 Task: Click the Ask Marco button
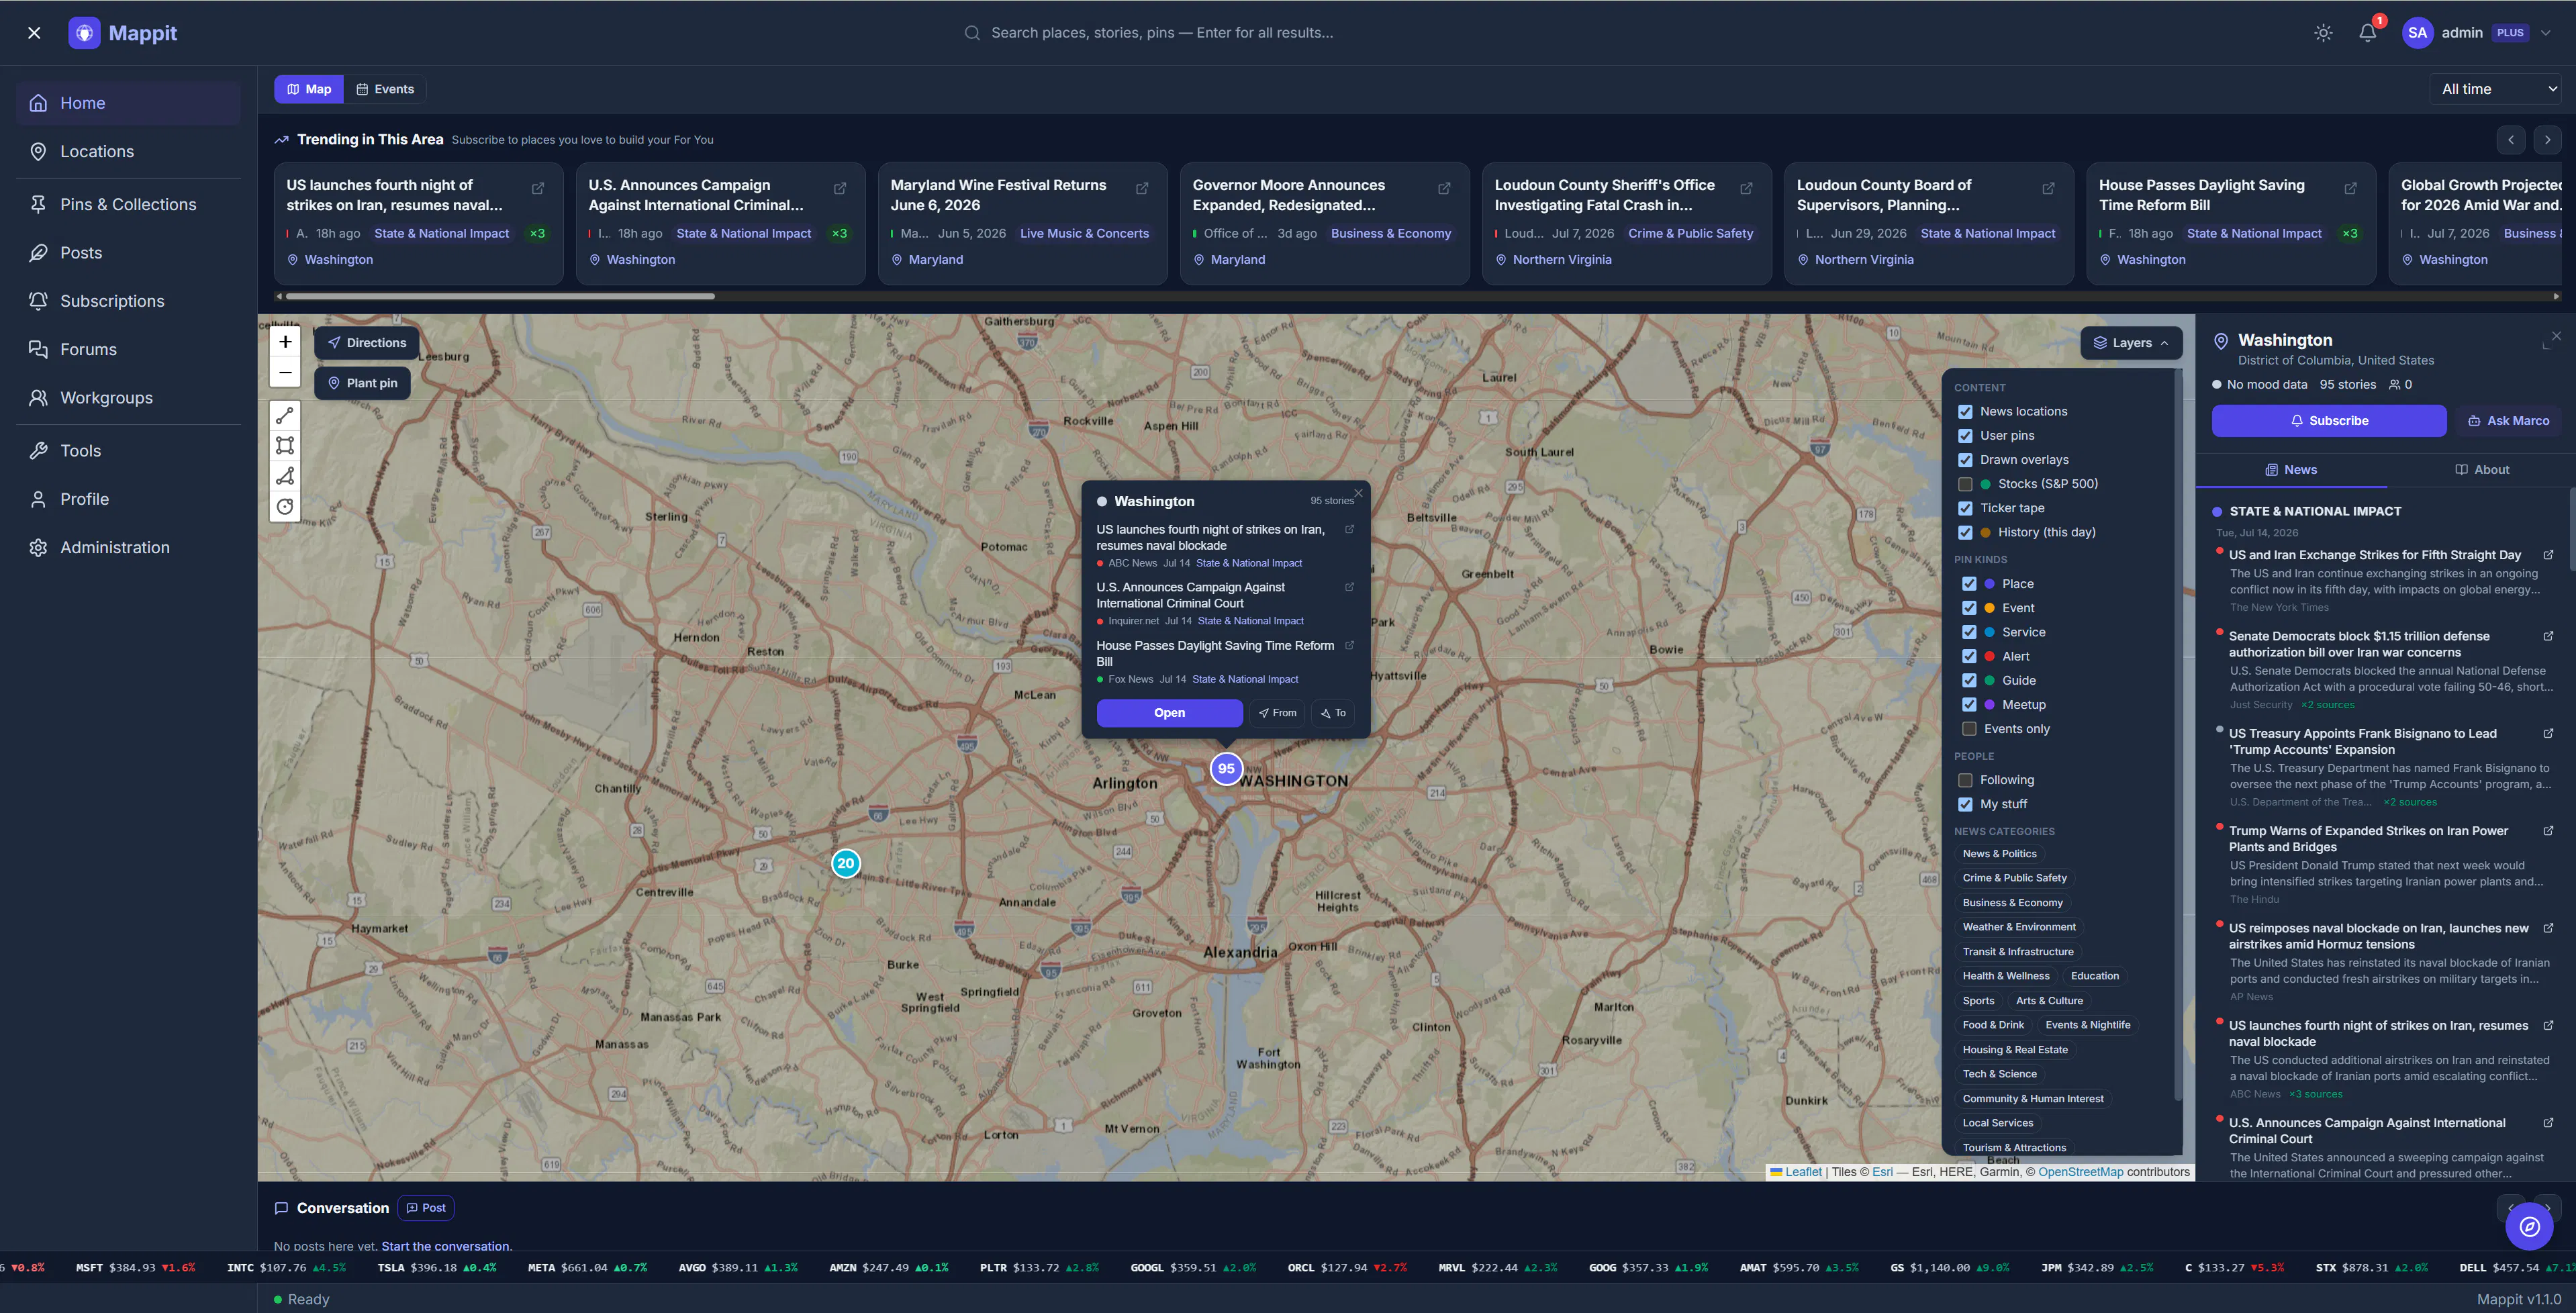pyautogui.click(x=2508, y=421)
